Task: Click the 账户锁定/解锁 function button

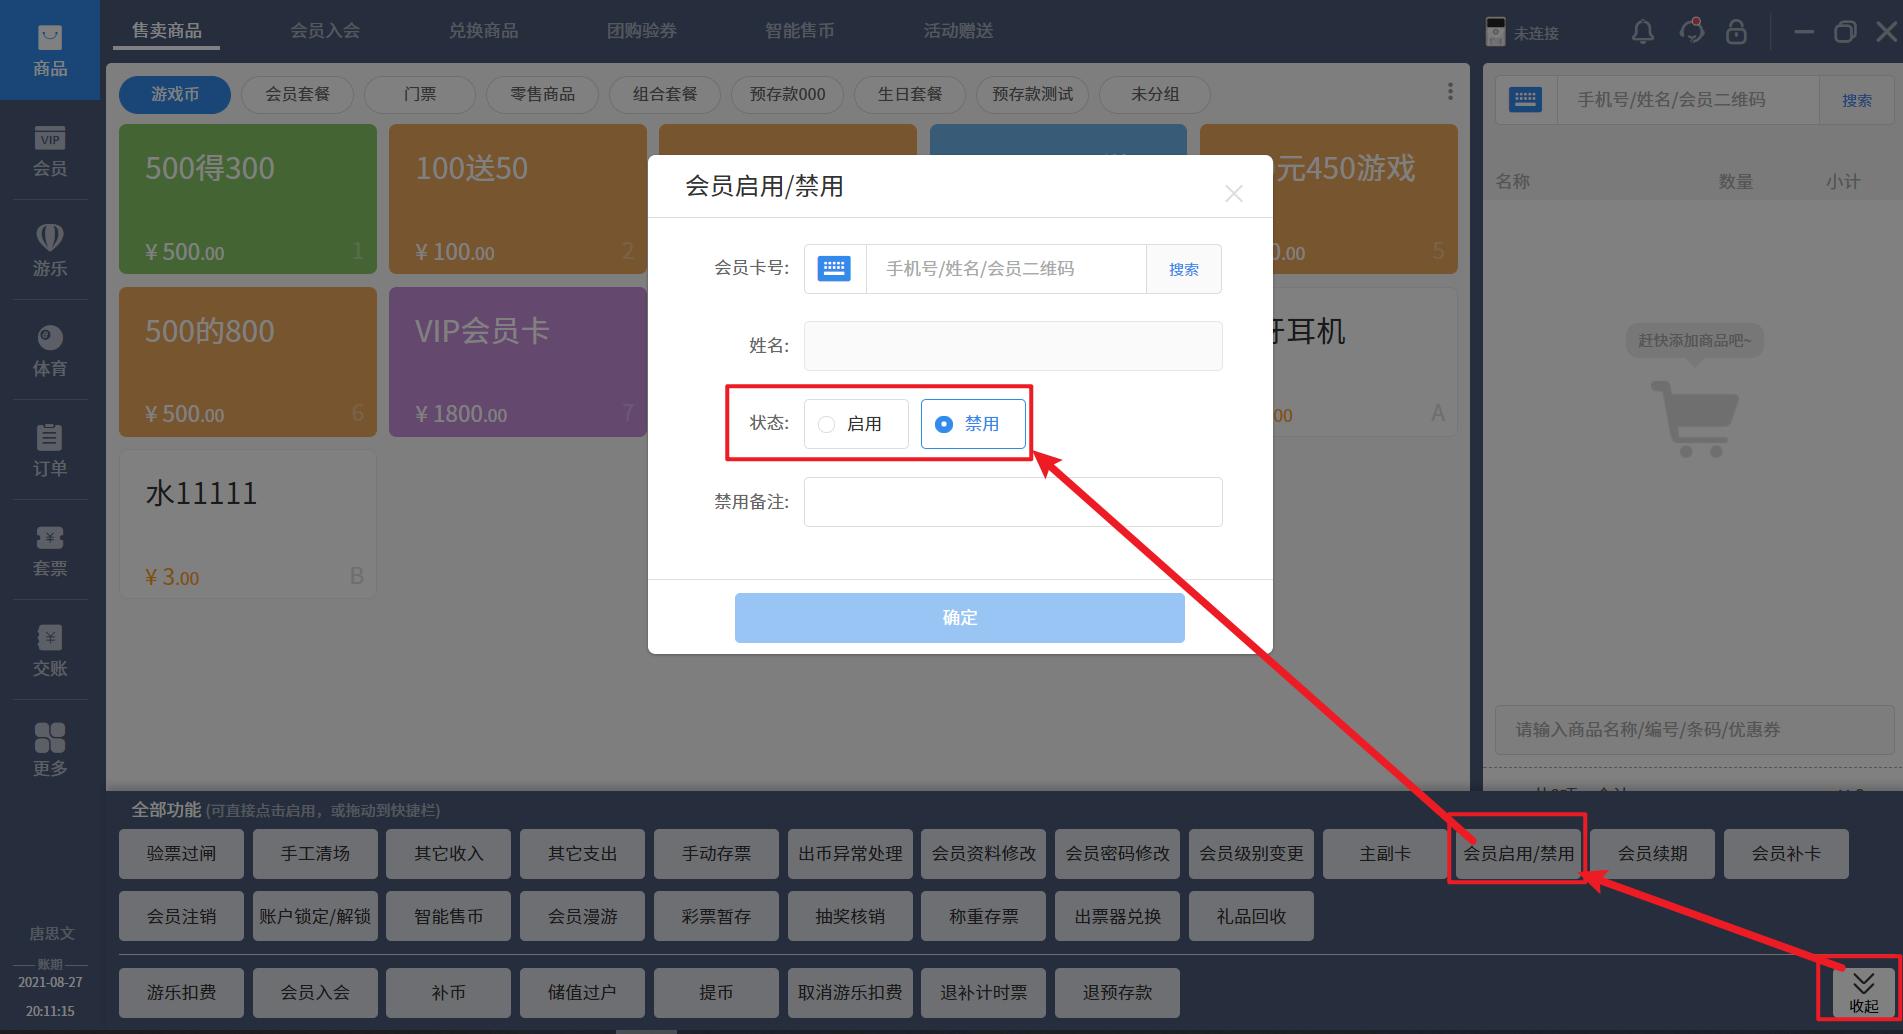Action: (315, 916)
